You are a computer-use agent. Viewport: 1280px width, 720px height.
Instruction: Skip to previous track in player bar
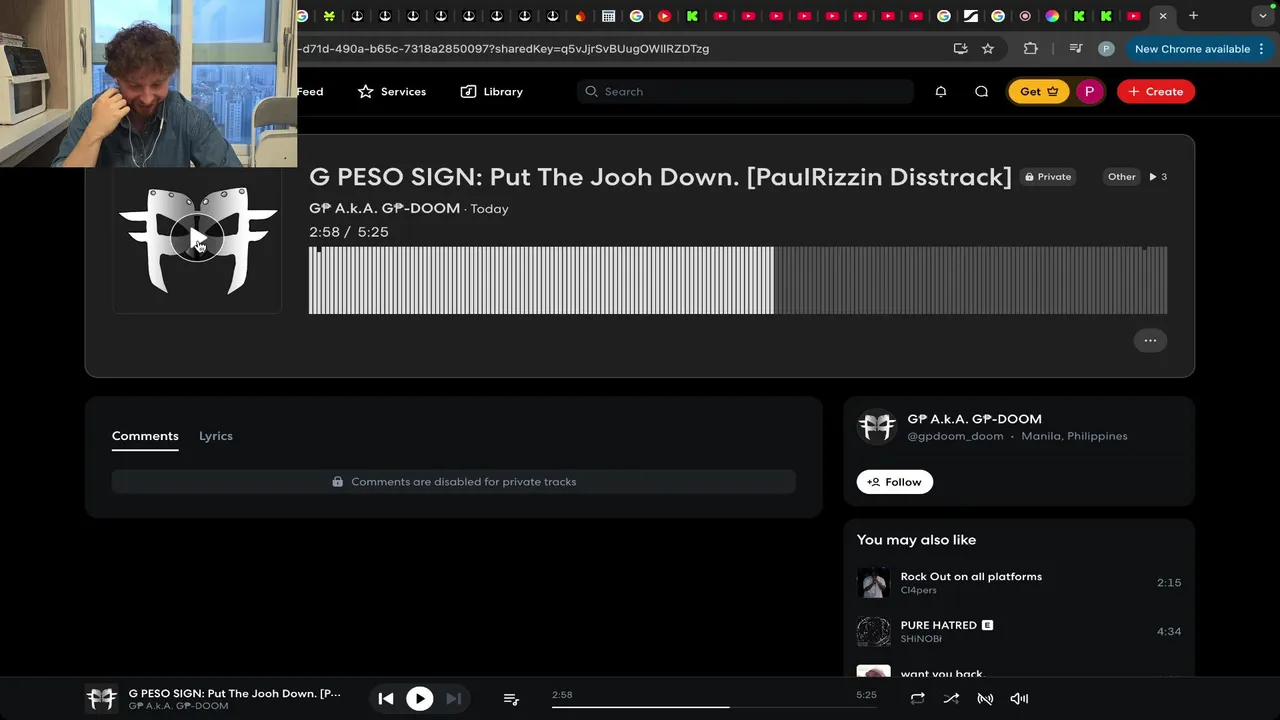point(385,699)
